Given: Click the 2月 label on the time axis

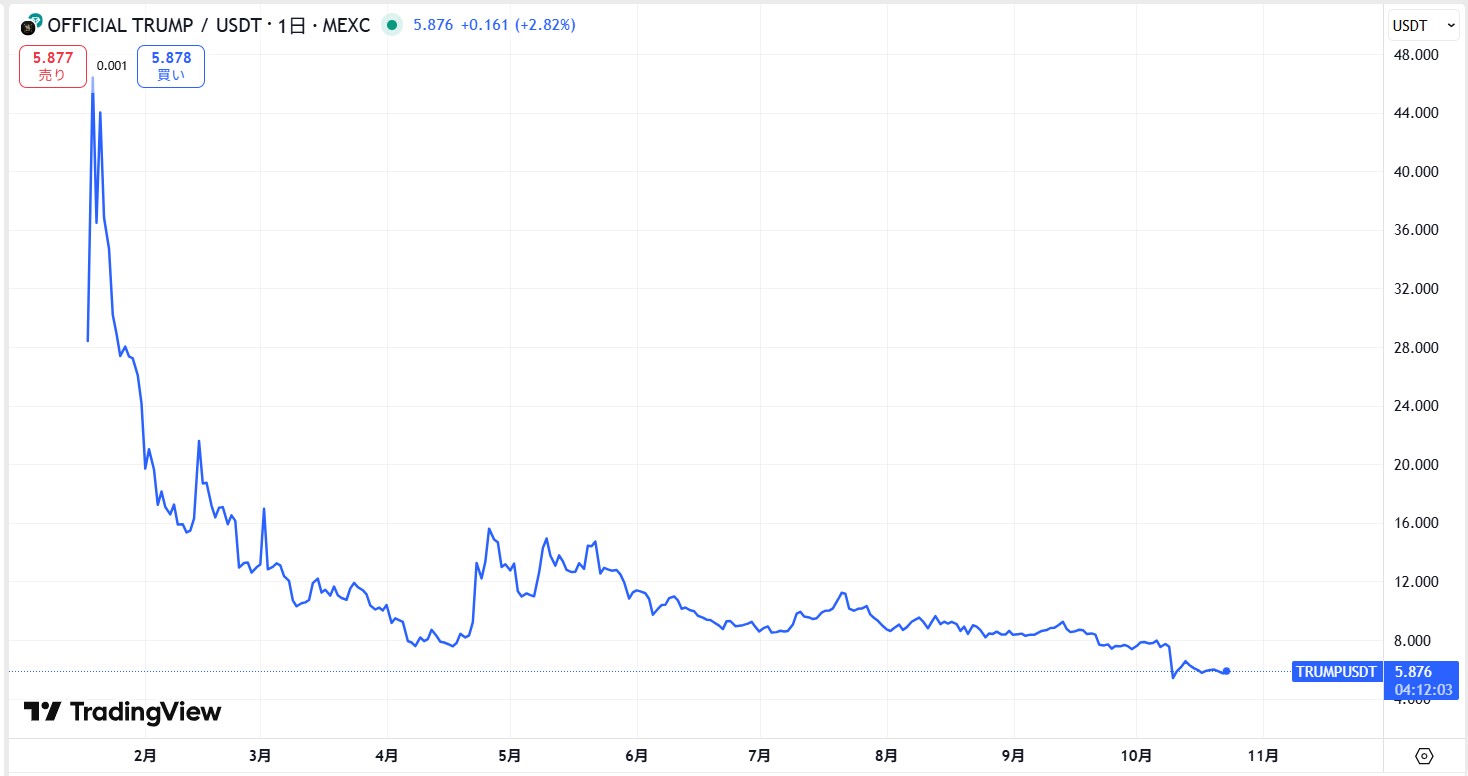Looking at the screenshot, I should point(145,755).
